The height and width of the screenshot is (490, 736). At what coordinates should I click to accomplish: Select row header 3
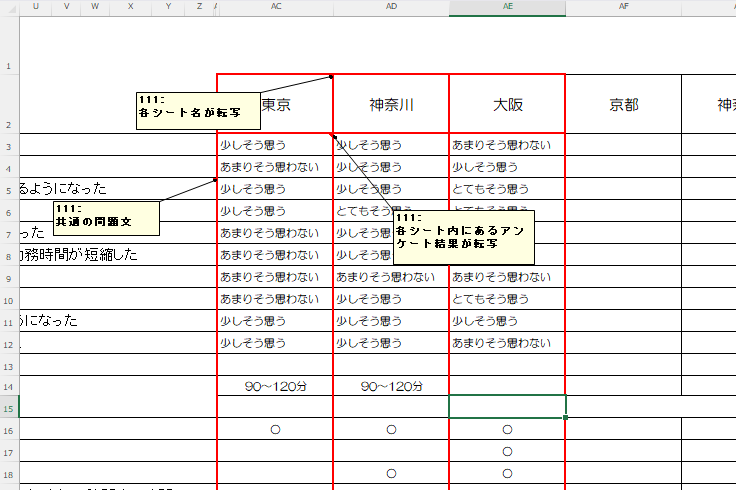click(9, 145)
